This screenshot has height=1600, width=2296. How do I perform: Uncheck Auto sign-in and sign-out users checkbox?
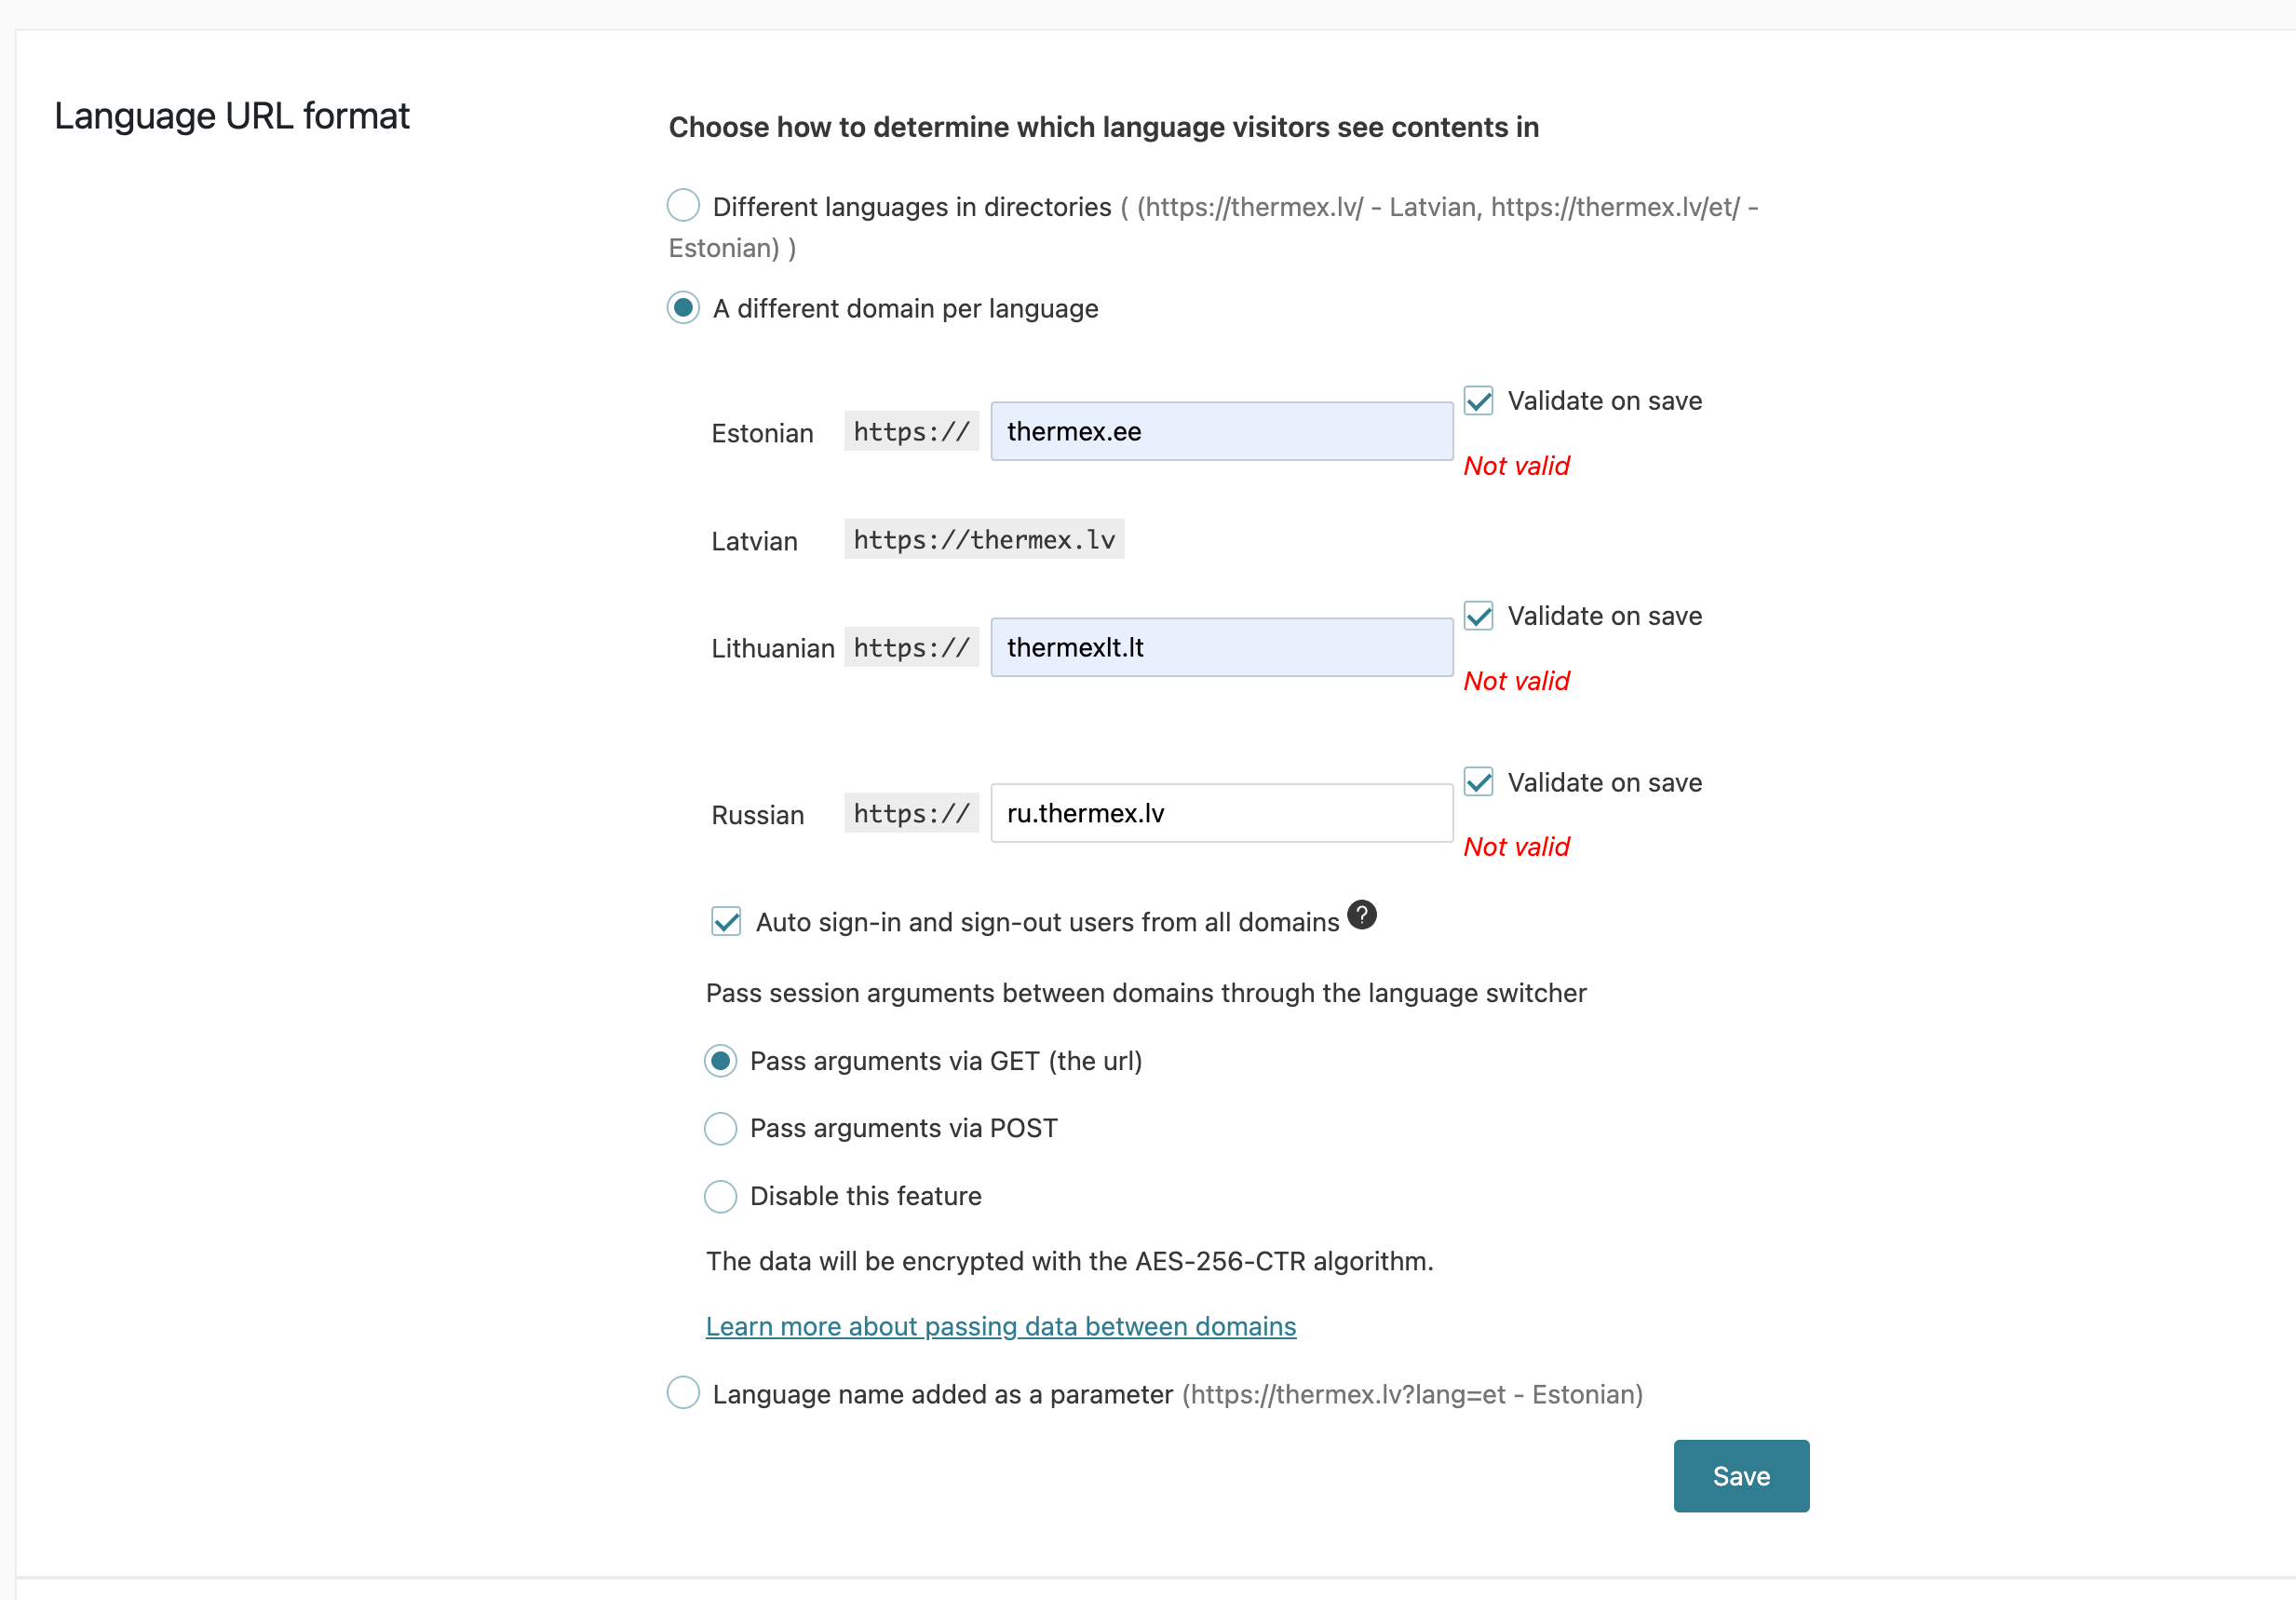pyautogui.click(x=726, y=921)
